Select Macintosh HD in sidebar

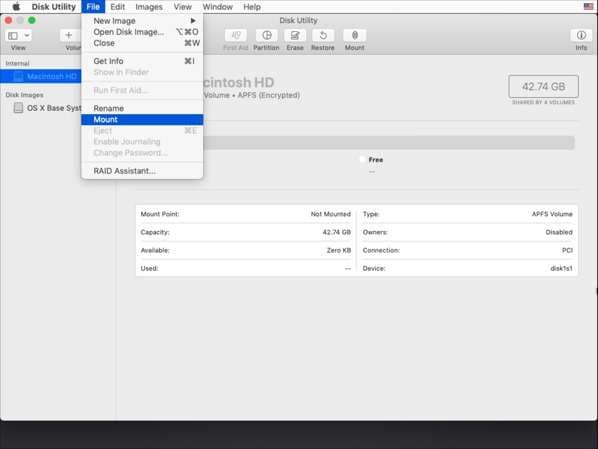pyautogui.click(x=40, y=76)
